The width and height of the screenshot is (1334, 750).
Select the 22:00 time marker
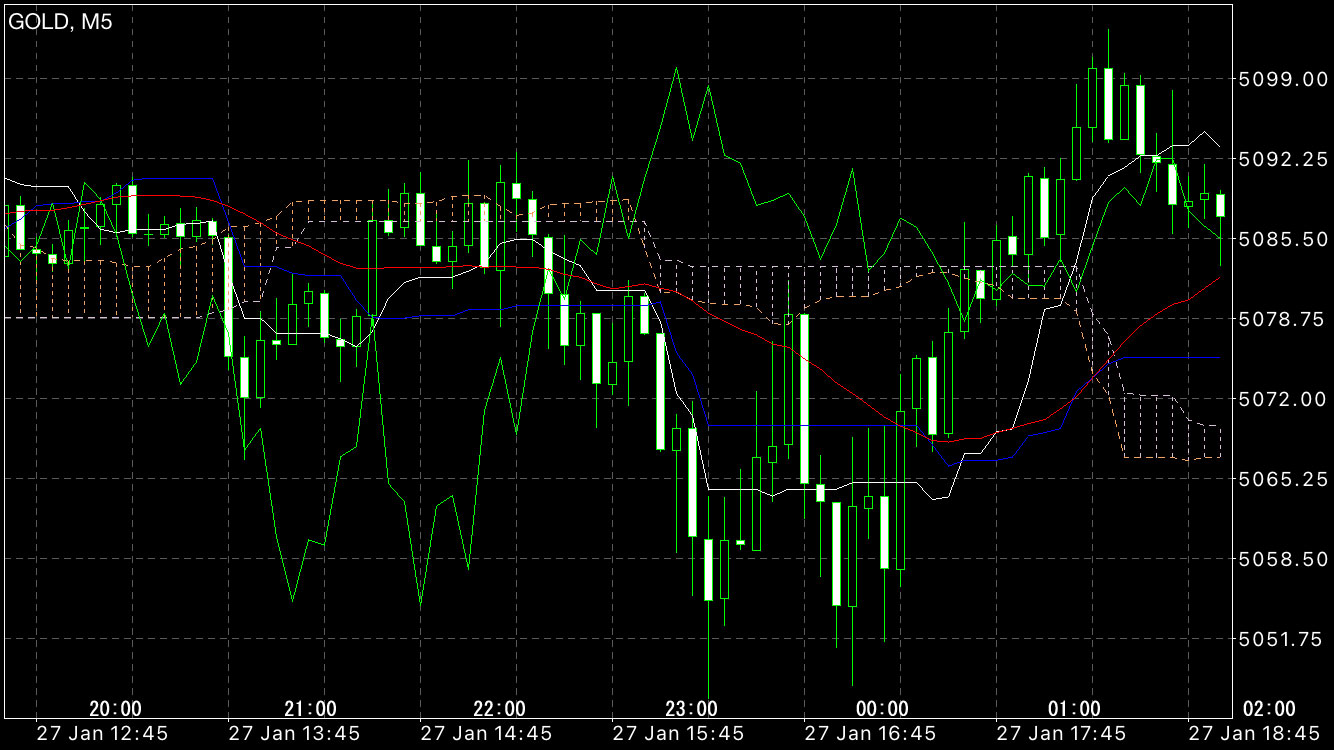tap(499, 709)
